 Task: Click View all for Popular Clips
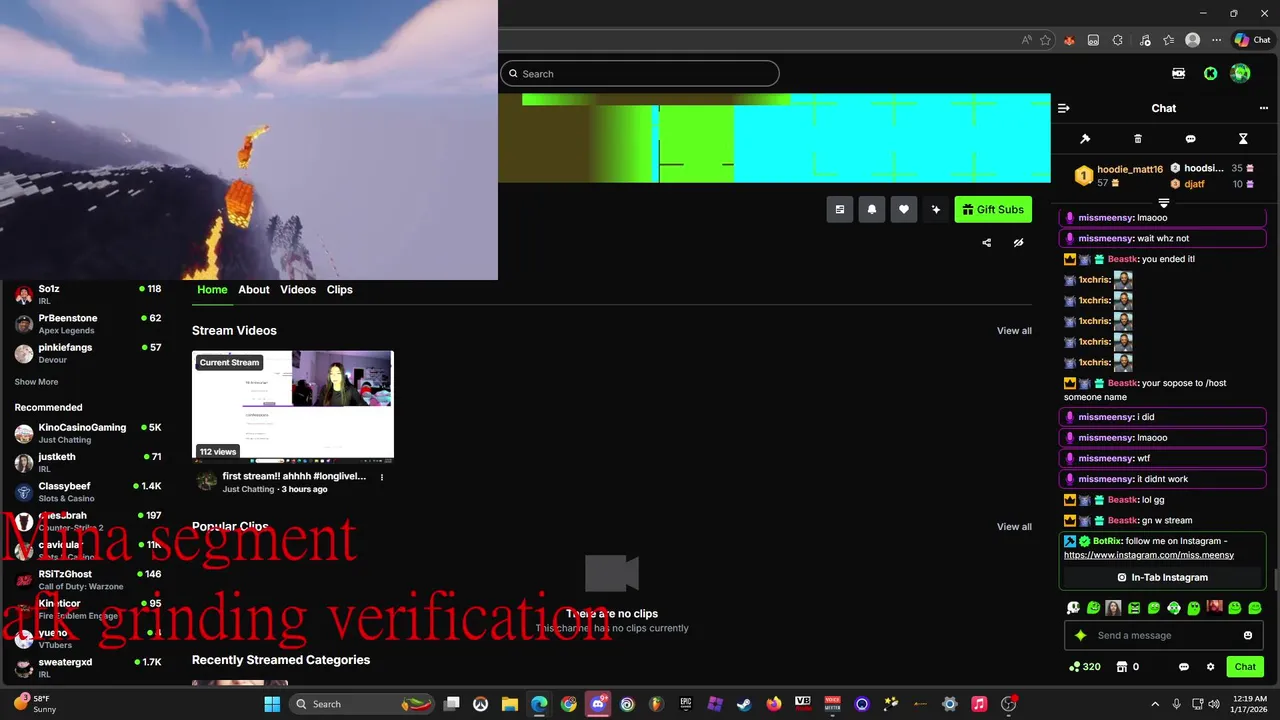pos(1014,527)
